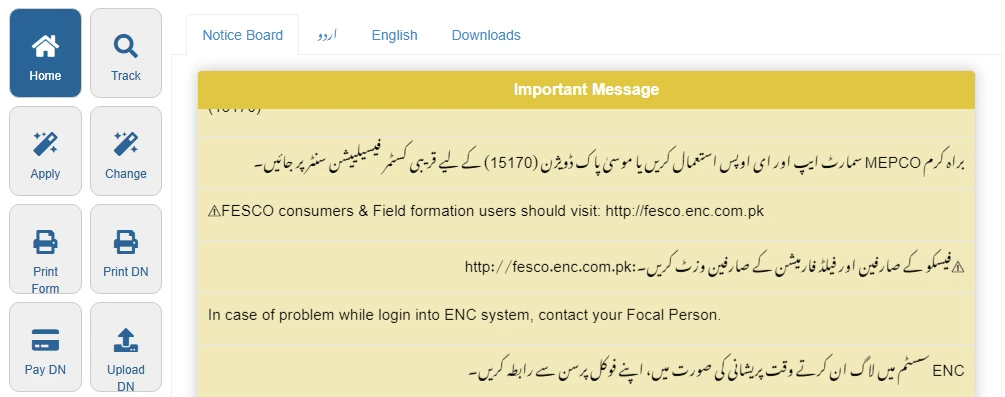The image size is (1005, 397).
Task: Click the Urdu ENC system login notice
Action: pos(715,371)
